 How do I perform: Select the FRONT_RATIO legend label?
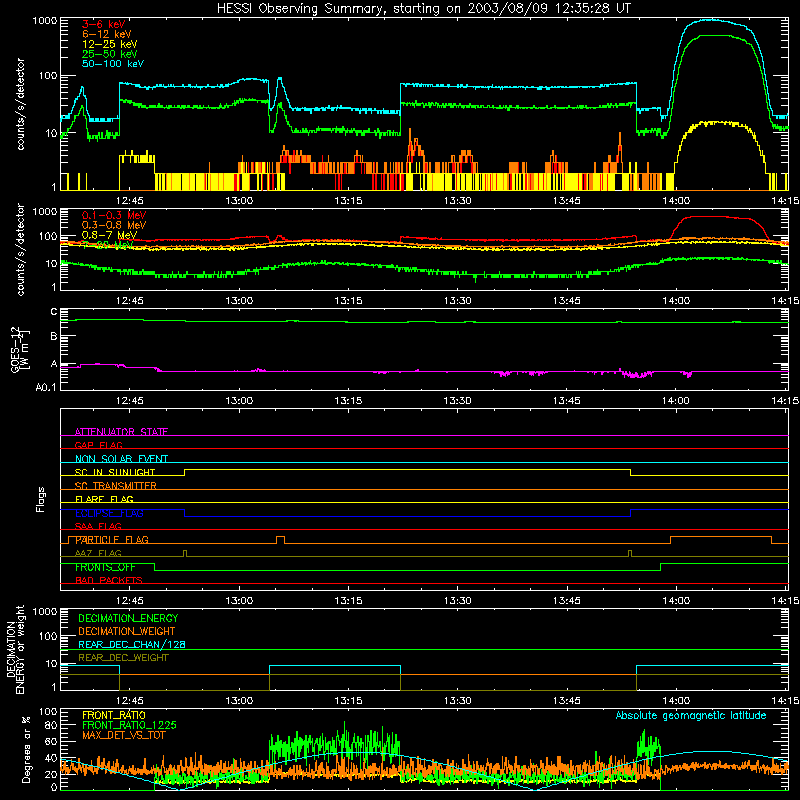click(114, 715)
